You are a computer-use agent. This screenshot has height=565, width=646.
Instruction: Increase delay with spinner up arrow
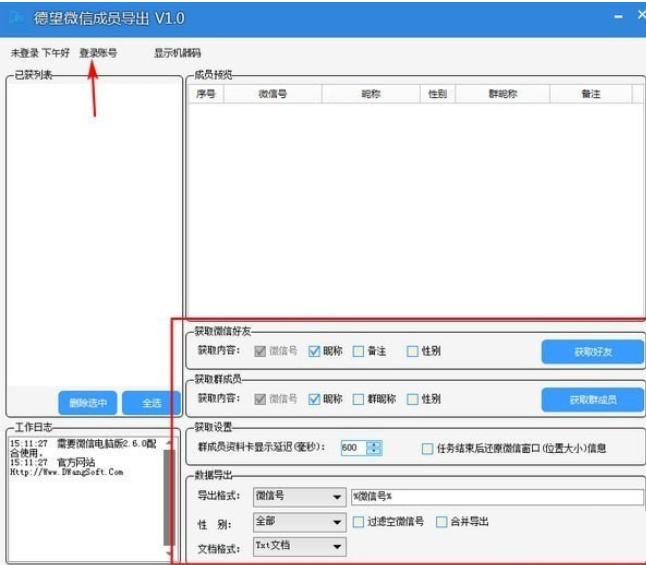374,444
